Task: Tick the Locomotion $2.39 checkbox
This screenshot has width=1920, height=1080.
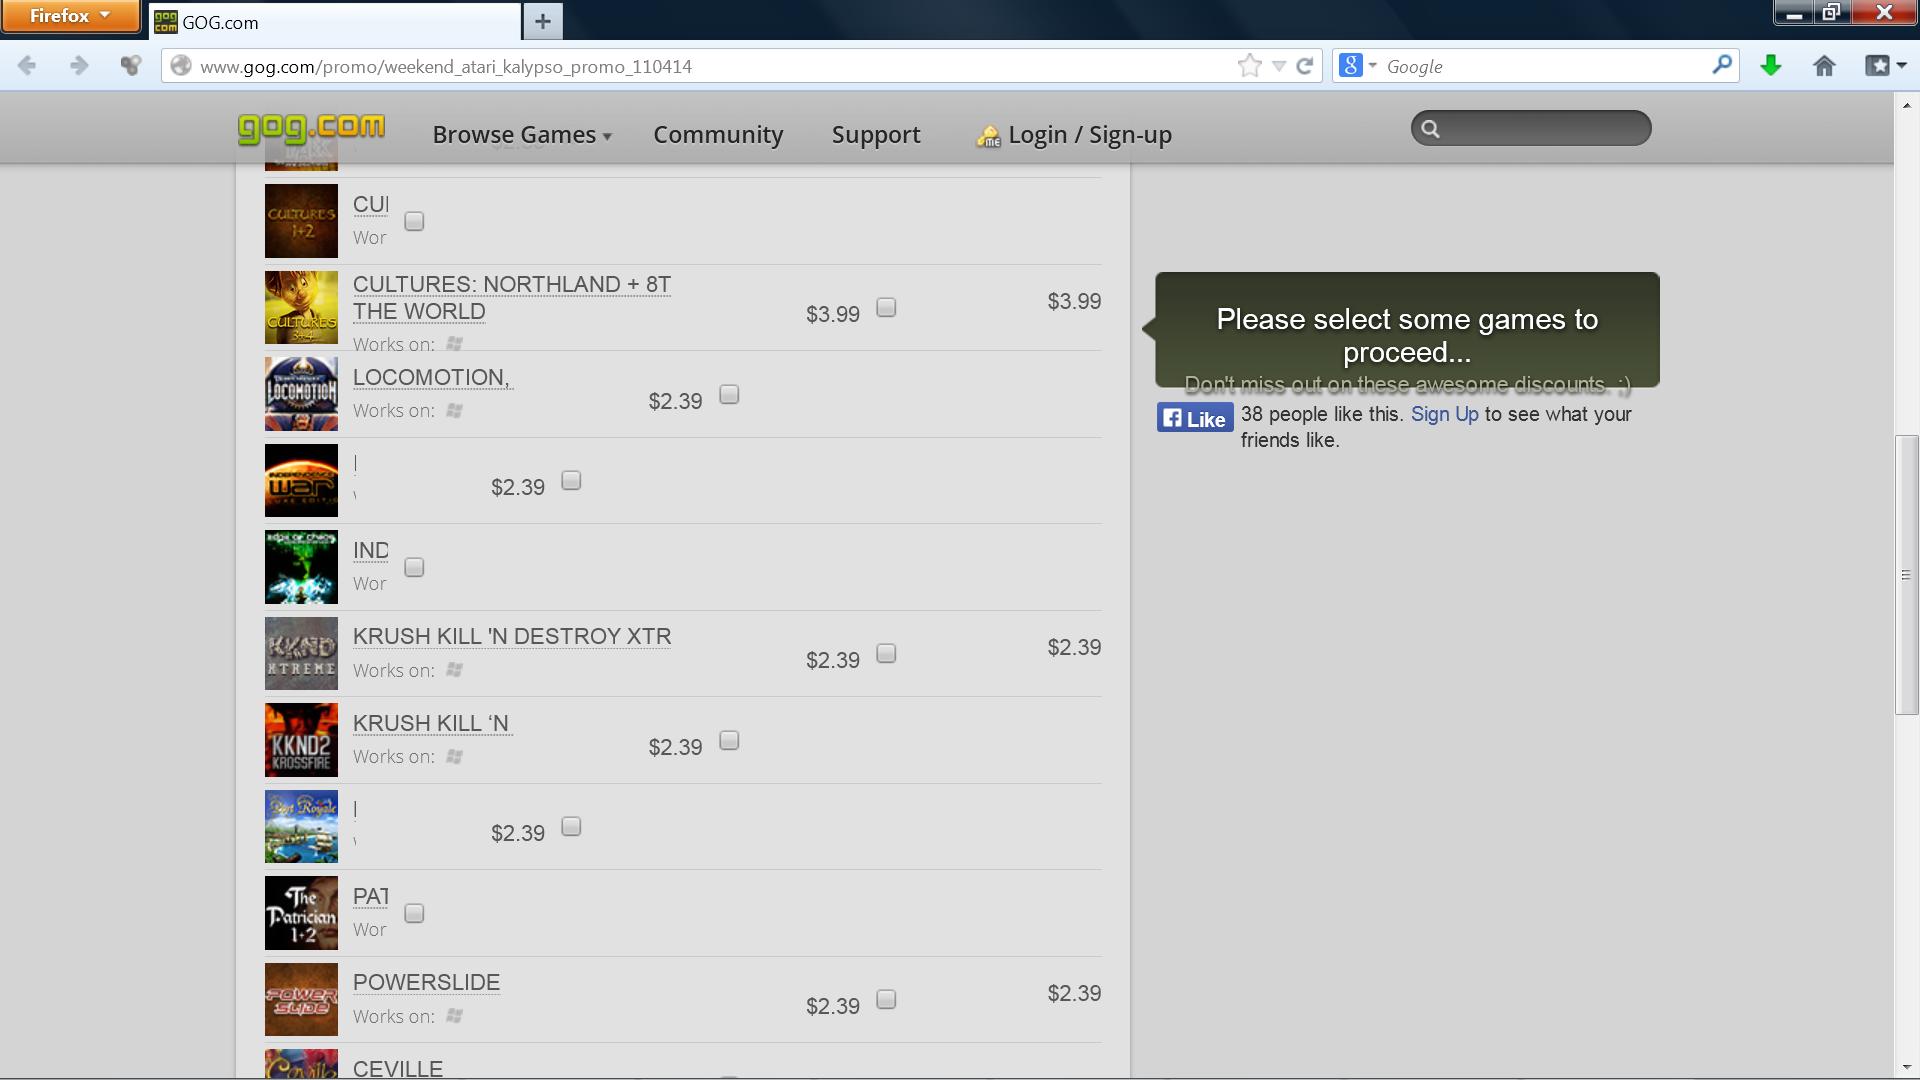Action: click(729, 394)
